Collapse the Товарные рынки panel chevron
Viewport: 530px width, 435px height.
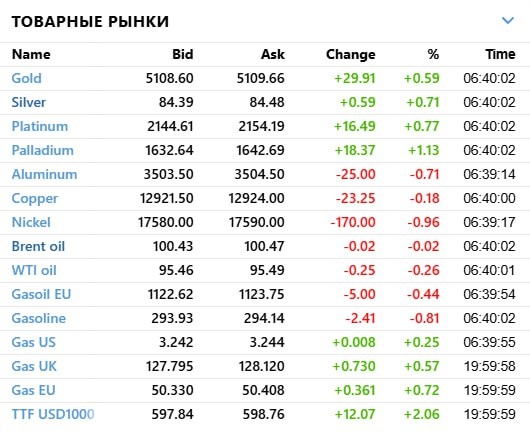tap(508, 21)
